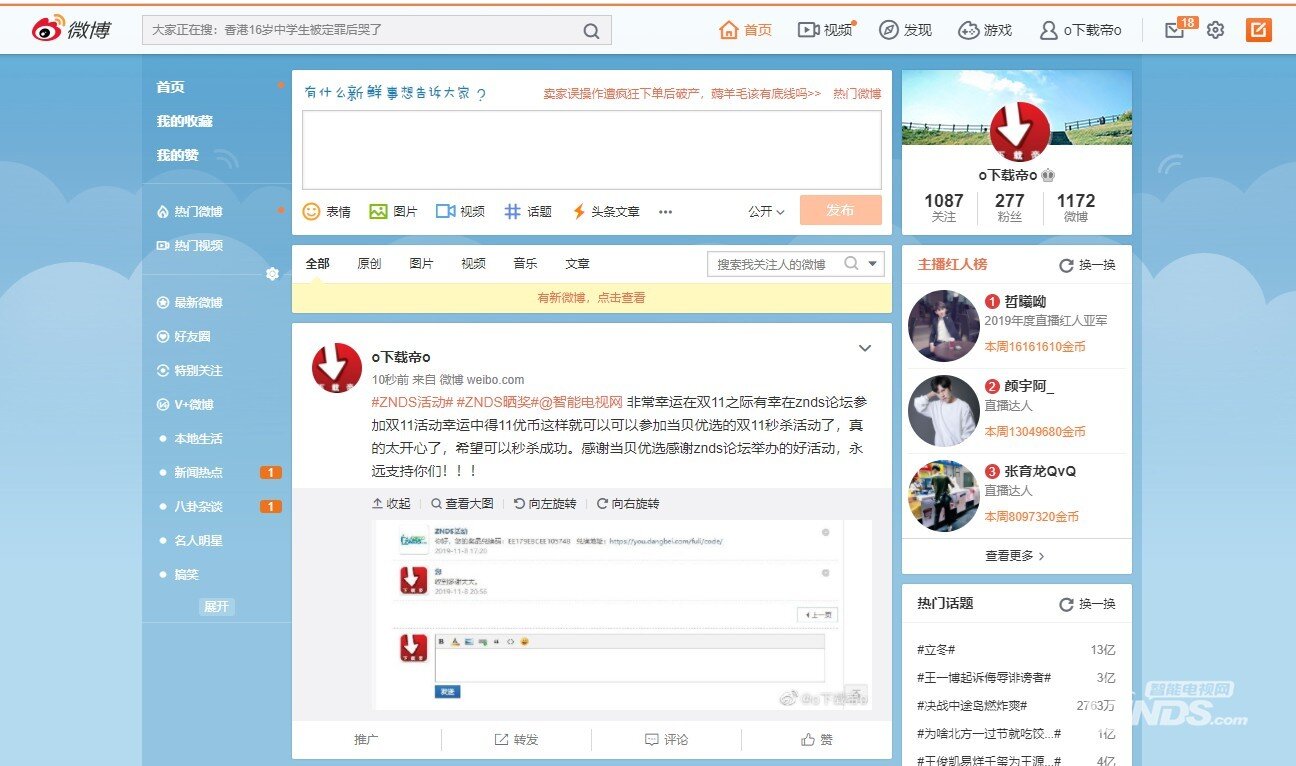Click the sidebar group settings gear icon
Screen dimensions: 1296x766
(272, 274)
